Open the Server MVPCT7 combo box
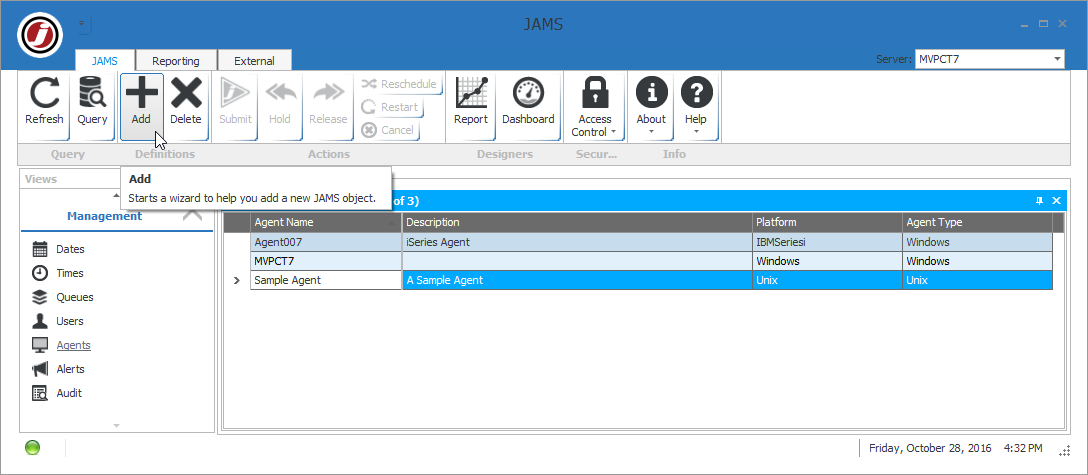Viewport: 1088px width, 475px height. click(989, 59)
